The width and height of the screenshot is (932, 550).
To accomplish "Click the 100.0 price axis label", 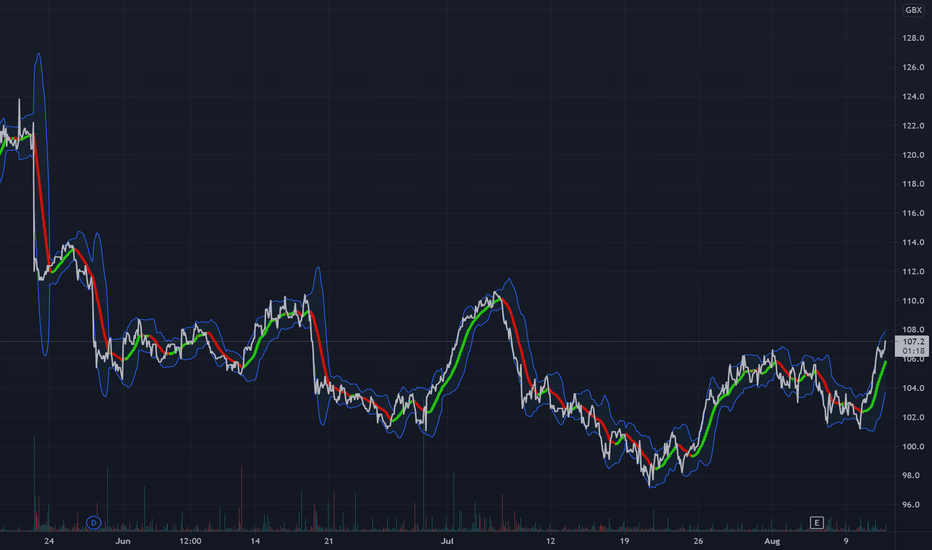I will pos(913,447).
